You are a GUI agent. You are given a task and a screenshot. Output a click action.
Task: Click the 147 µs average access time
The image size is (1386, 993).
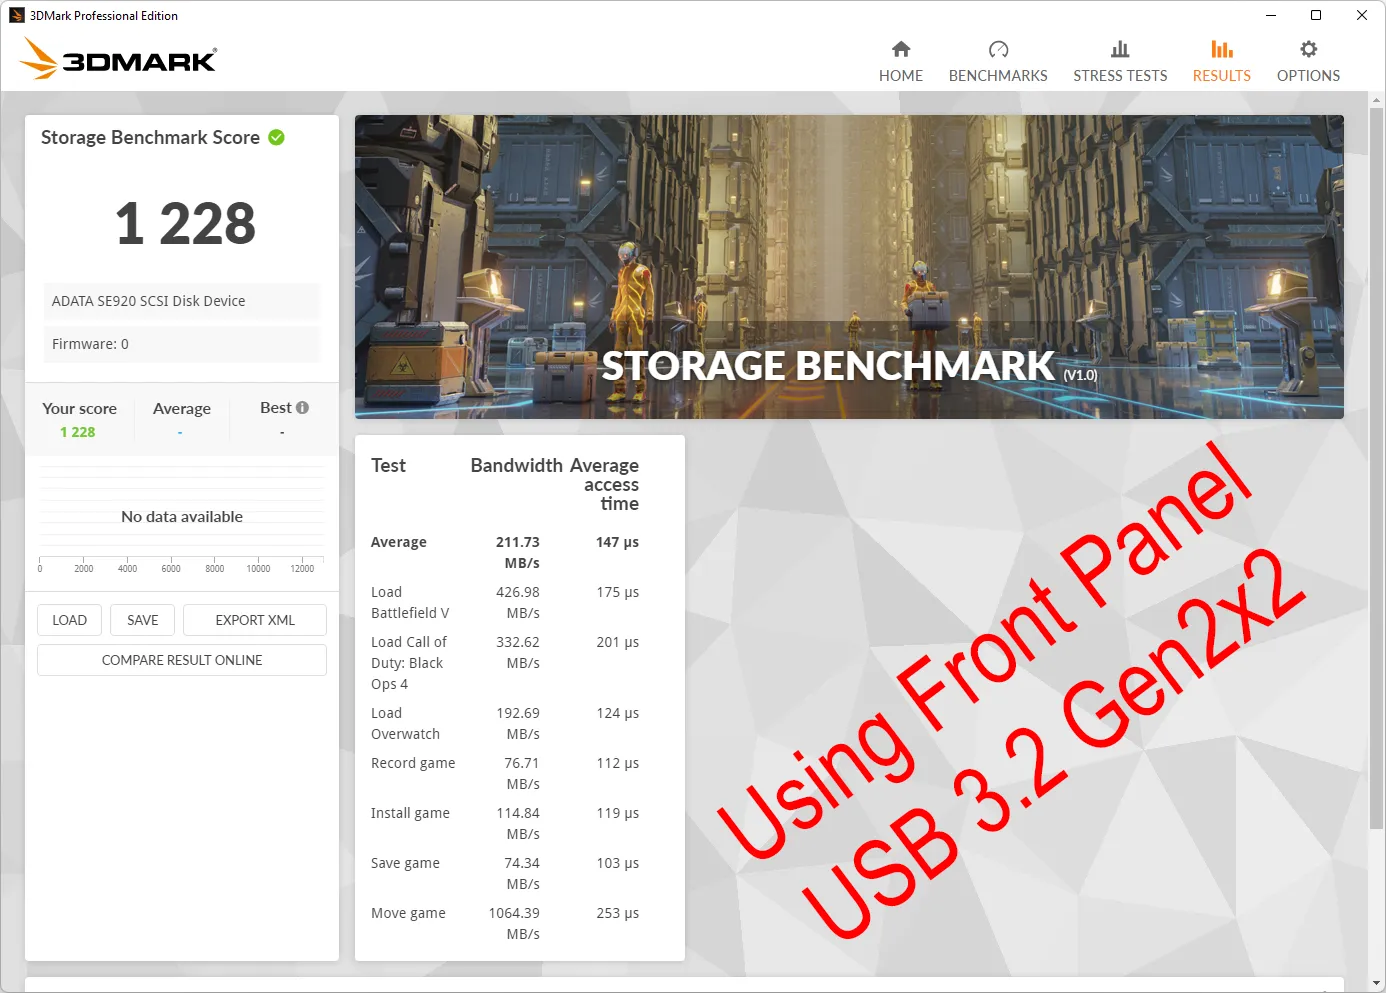point(618,542)
